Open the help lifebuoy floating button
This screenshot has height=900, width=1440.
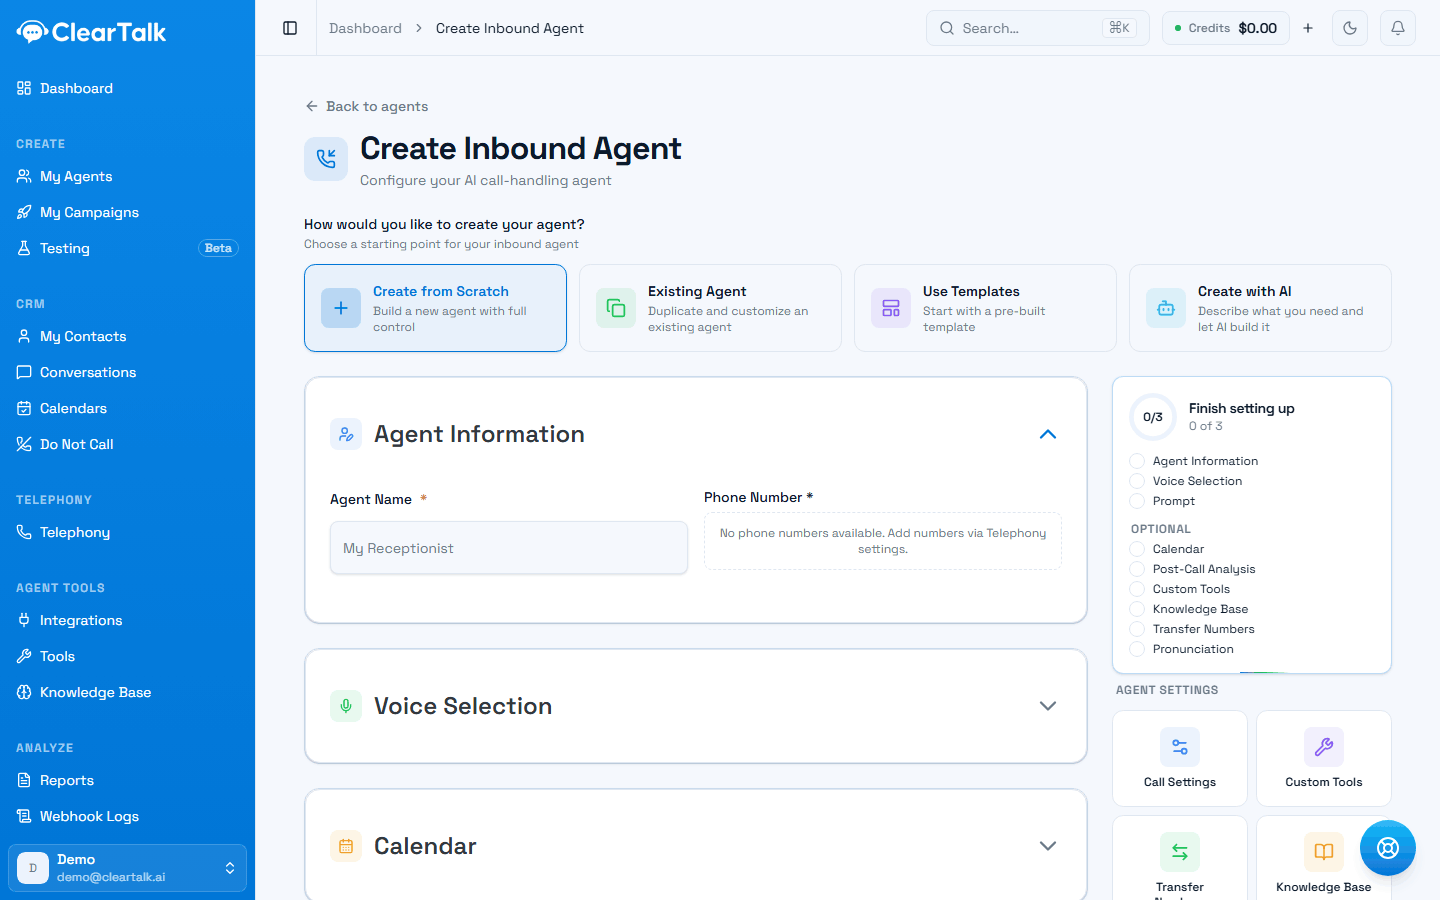click(x=1388, y=848)
